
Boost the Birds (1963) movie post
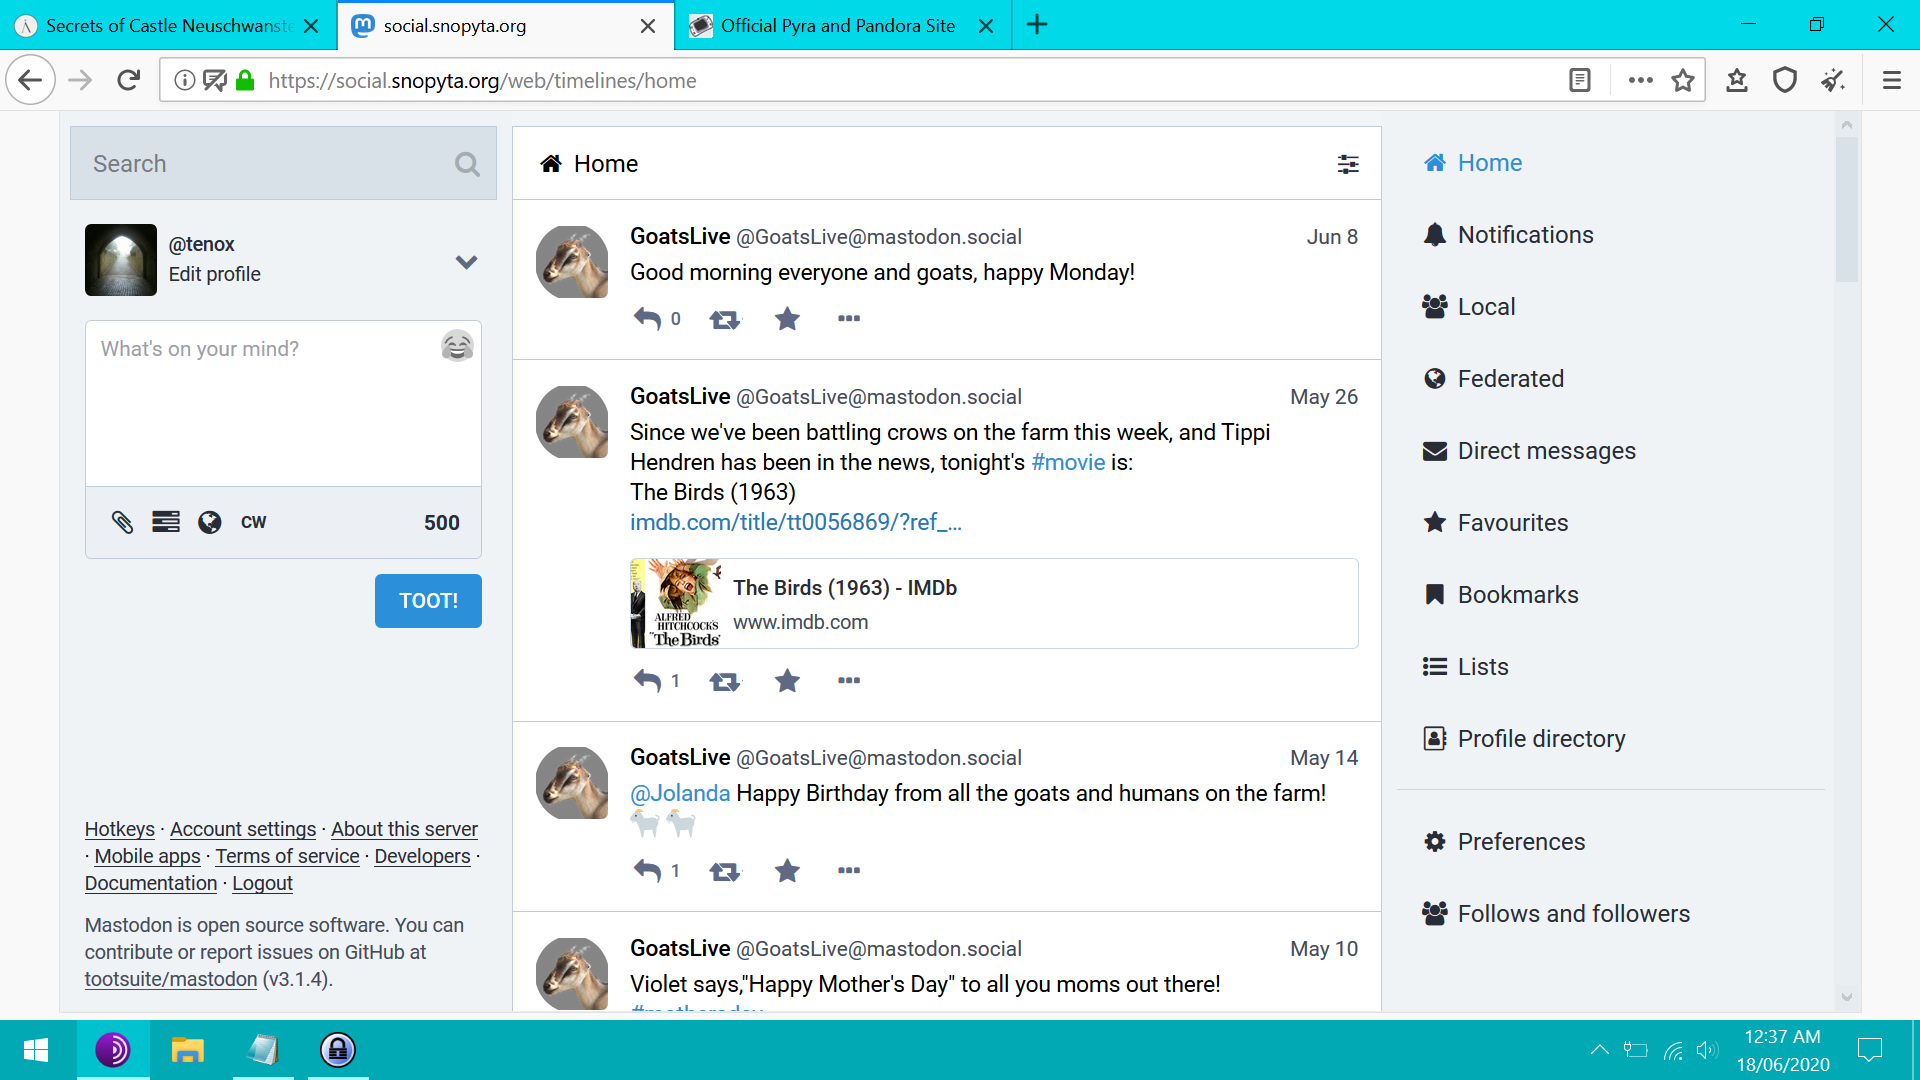click(725, 681)
